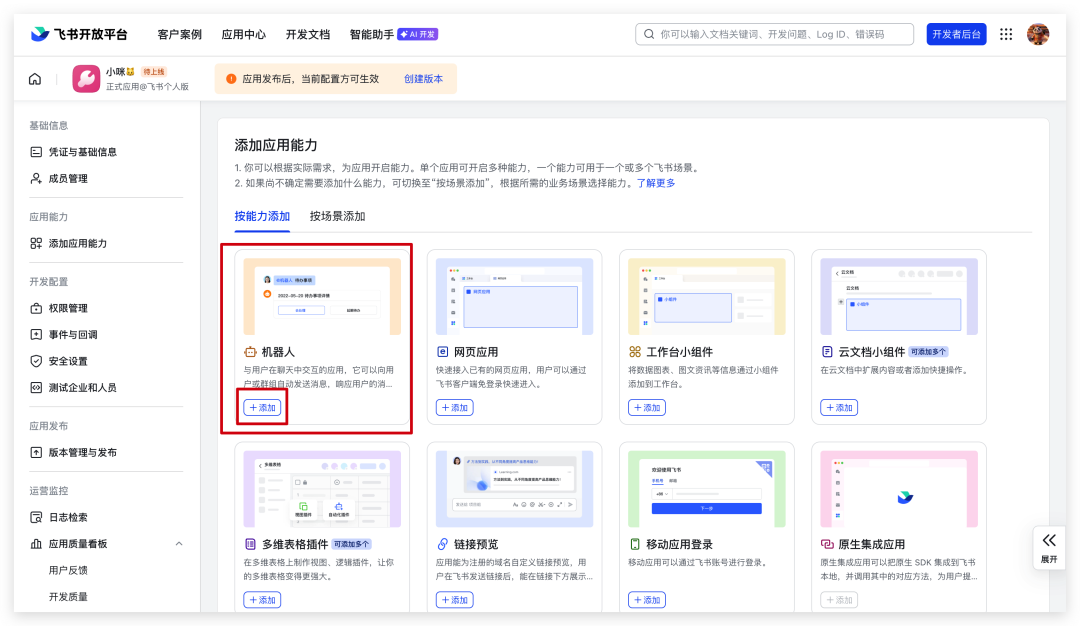Click the 展开 side panel expander
This screenshot has height=626, width=1080.
pos(1049,547)
